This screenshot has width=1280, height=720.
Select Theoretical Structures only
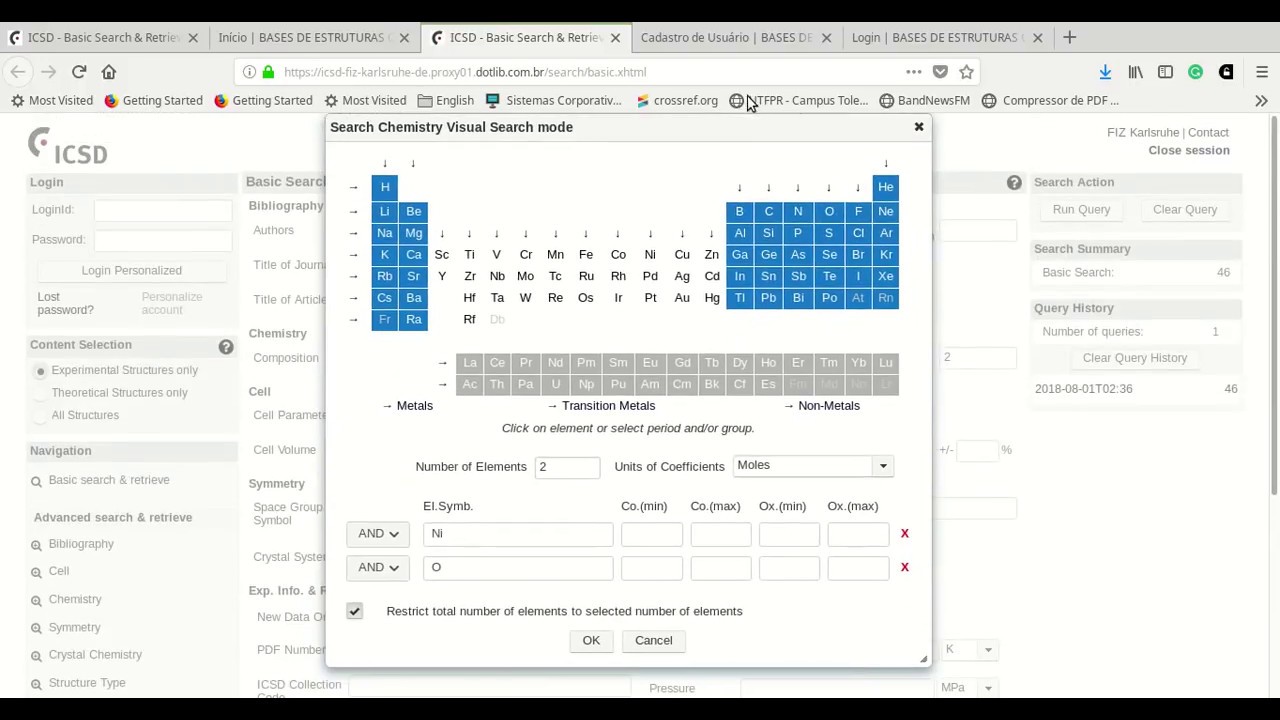[x=41, y=393]
